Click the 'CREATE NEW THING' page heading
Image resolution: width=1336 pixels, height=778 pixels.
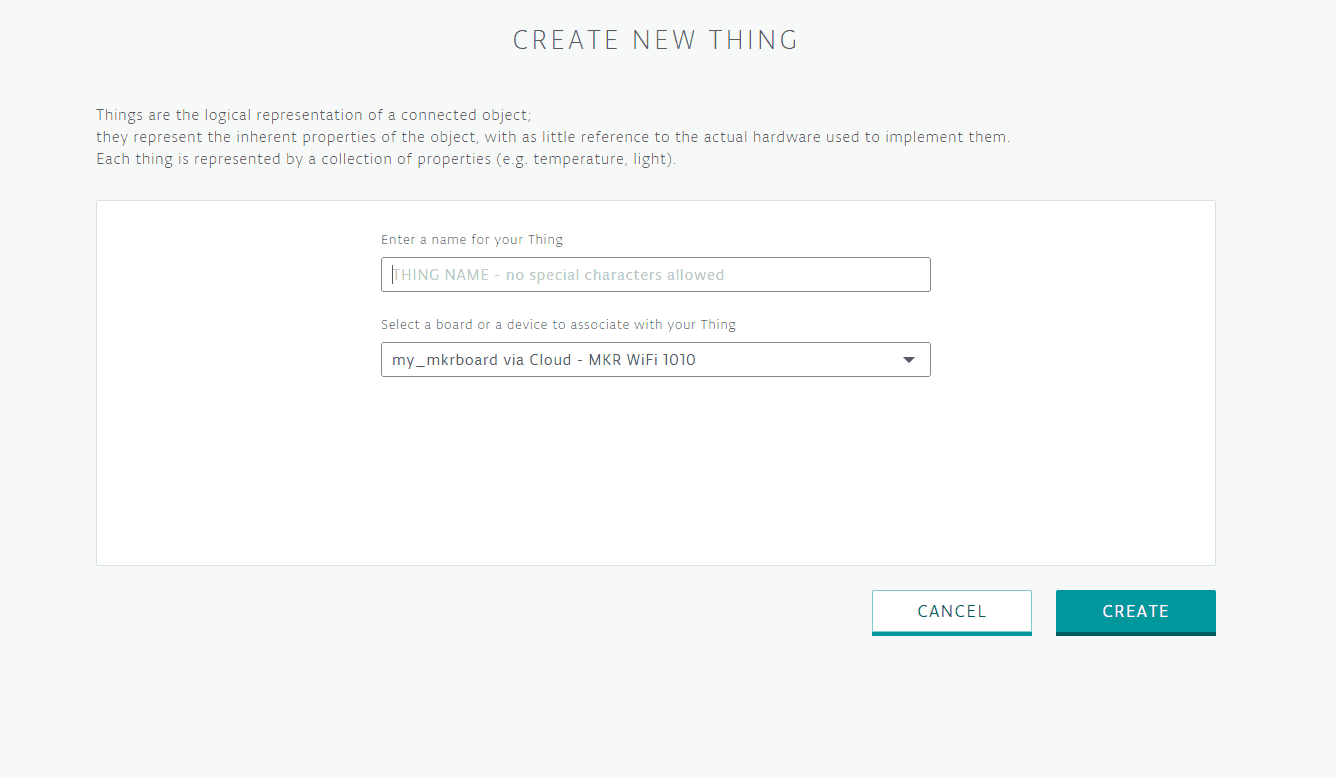(655, 40)
